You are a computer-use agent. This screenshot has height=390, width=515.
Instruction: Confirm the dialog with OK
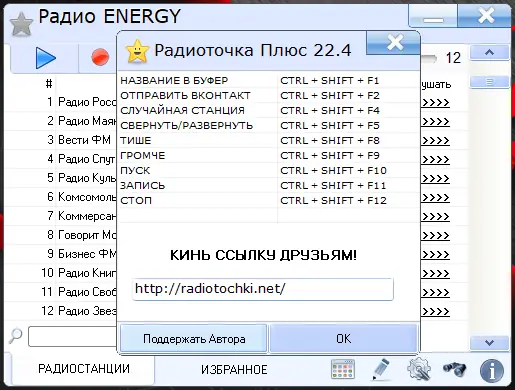point(344,339)
